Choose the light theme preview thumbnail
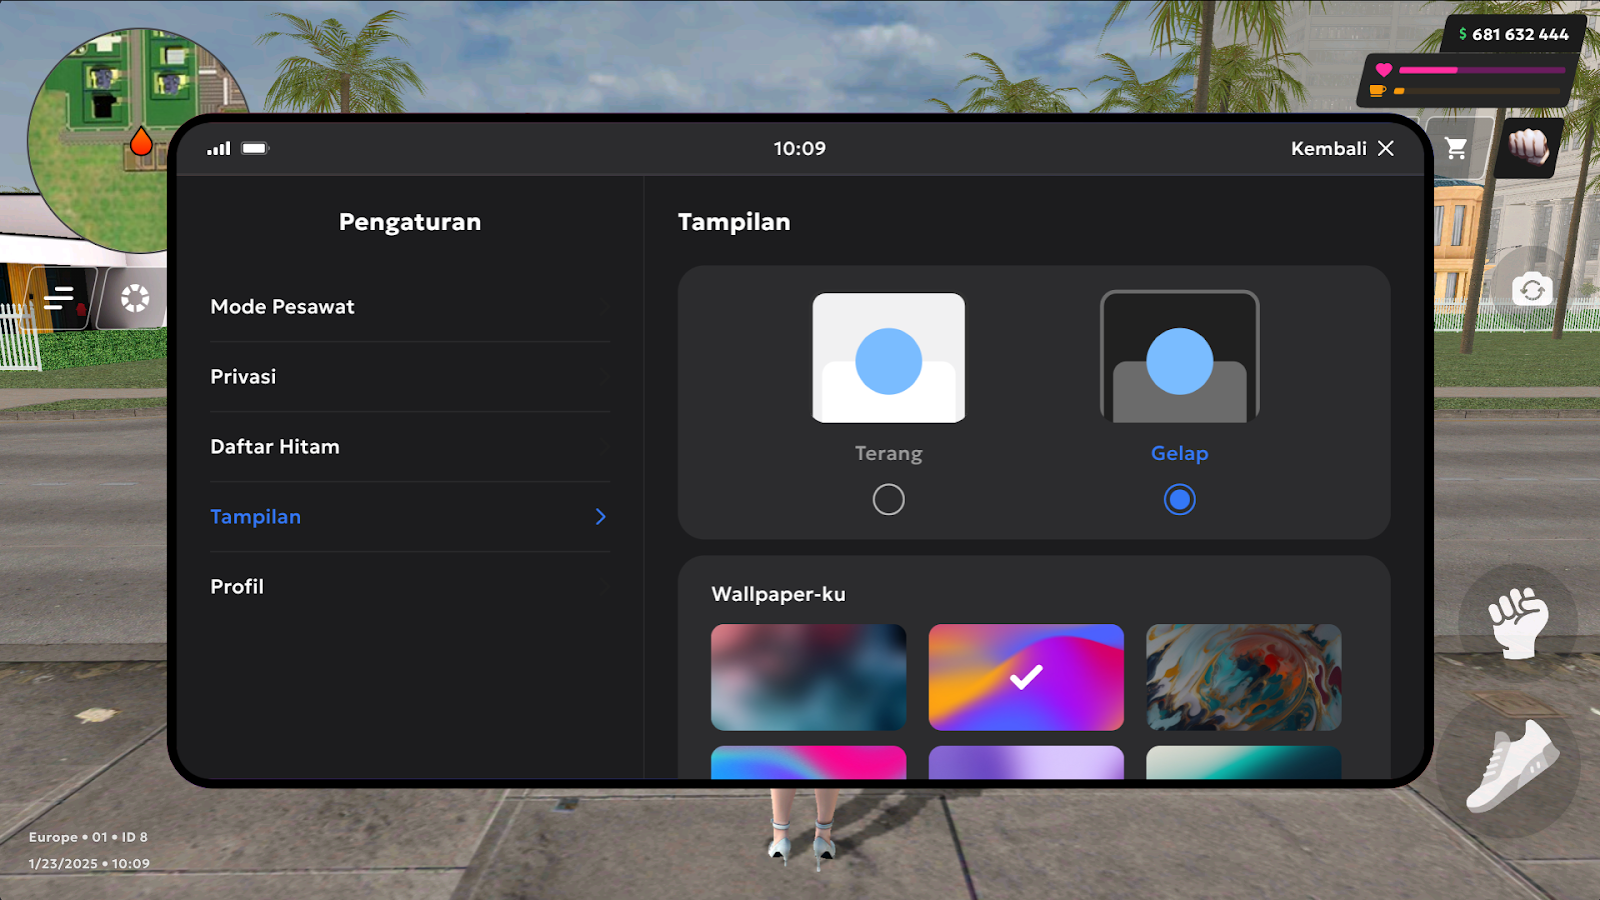 click(888, 358)
